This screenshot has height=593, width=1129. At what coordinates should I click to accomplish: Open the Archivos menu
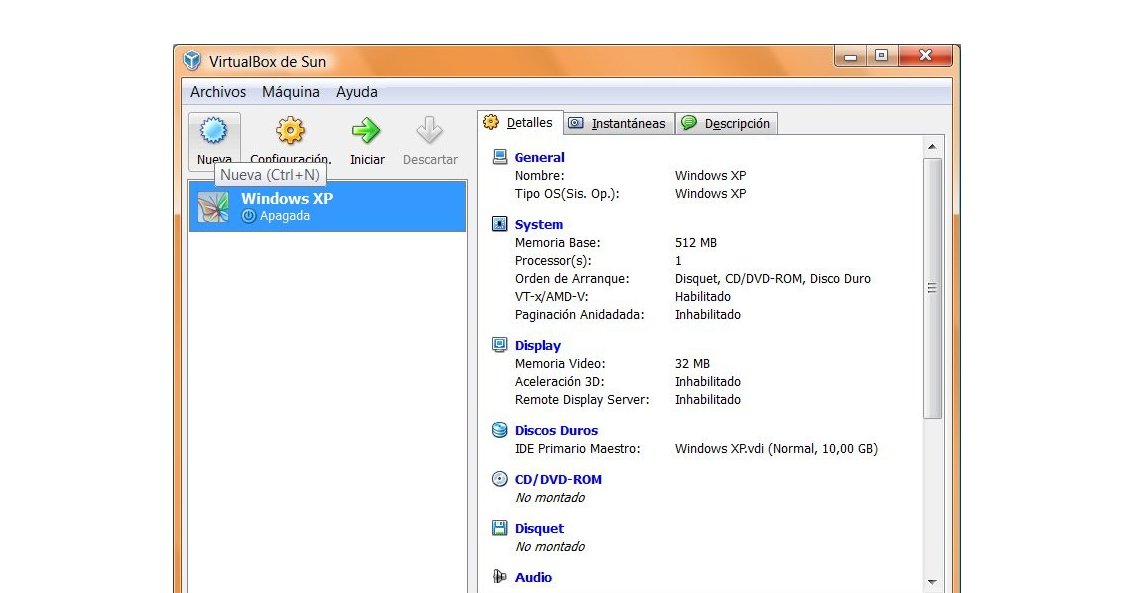pos(218,91)
